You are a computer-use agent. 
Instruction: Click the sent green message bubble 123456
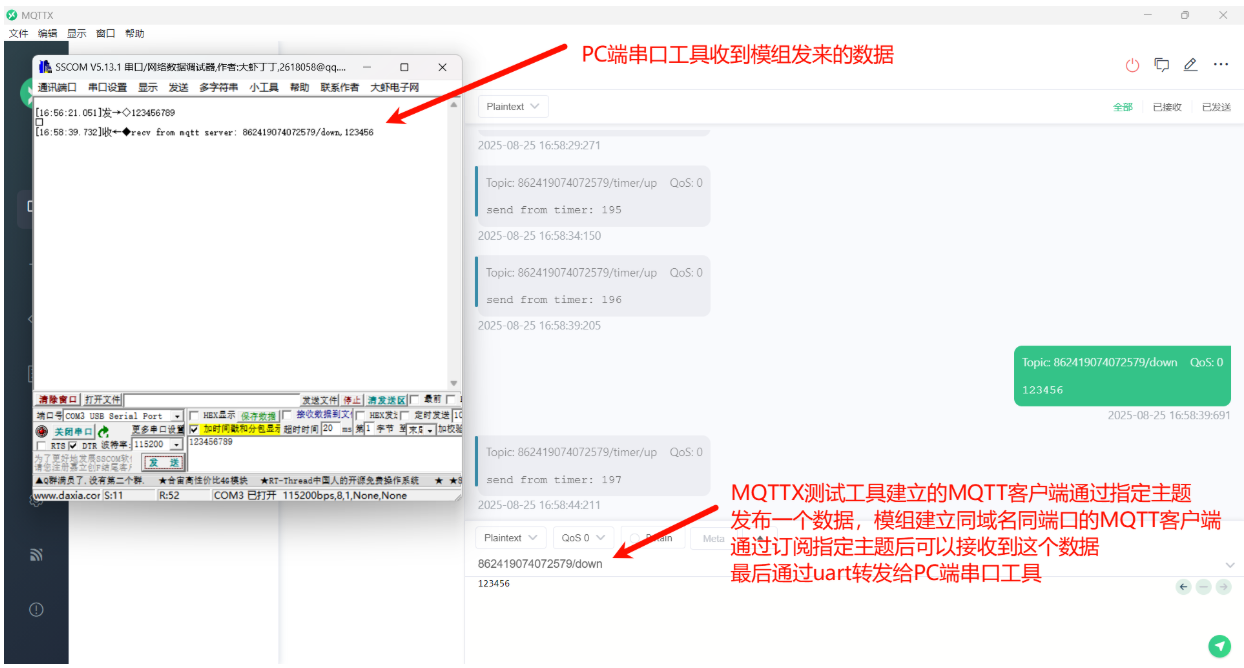(1122, 376)
